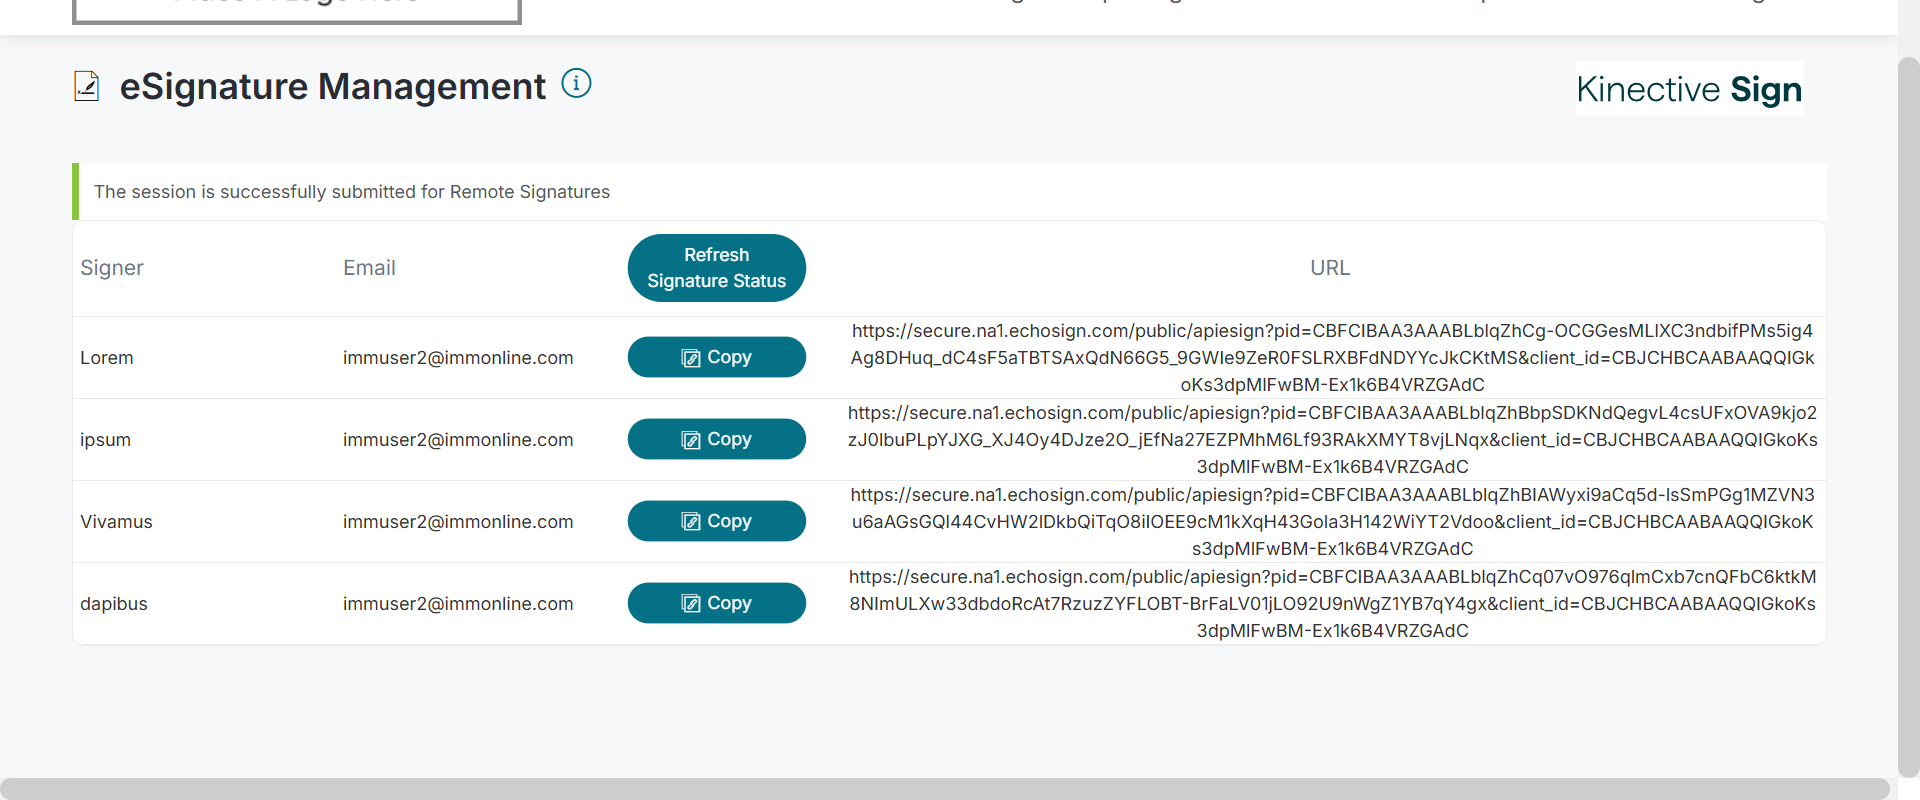Open ipsum's echosign signing URL
The height and width of the screenshot is (800, 1920).
(x=1332, y=439)
